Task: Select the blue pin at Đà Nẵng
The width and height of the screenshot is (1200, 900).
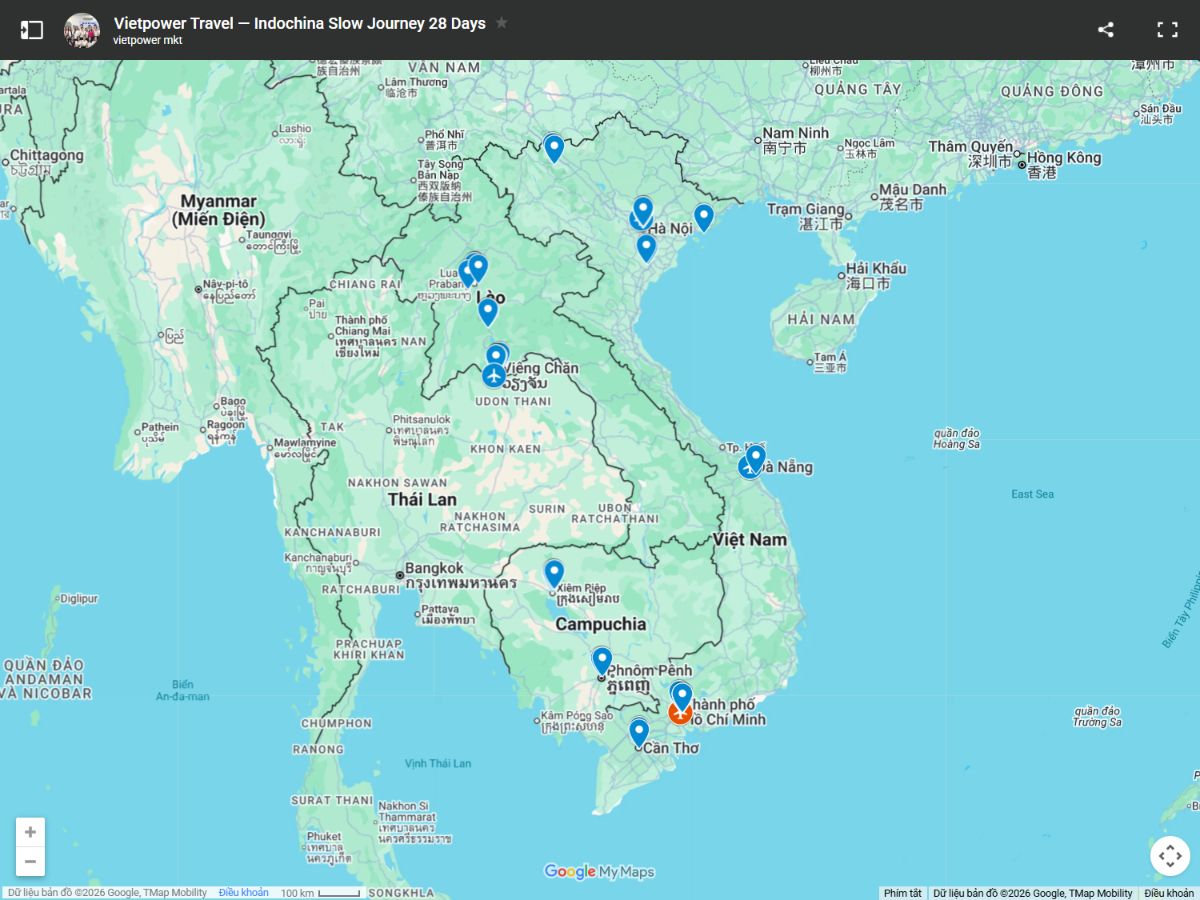Action: [756, 458]
